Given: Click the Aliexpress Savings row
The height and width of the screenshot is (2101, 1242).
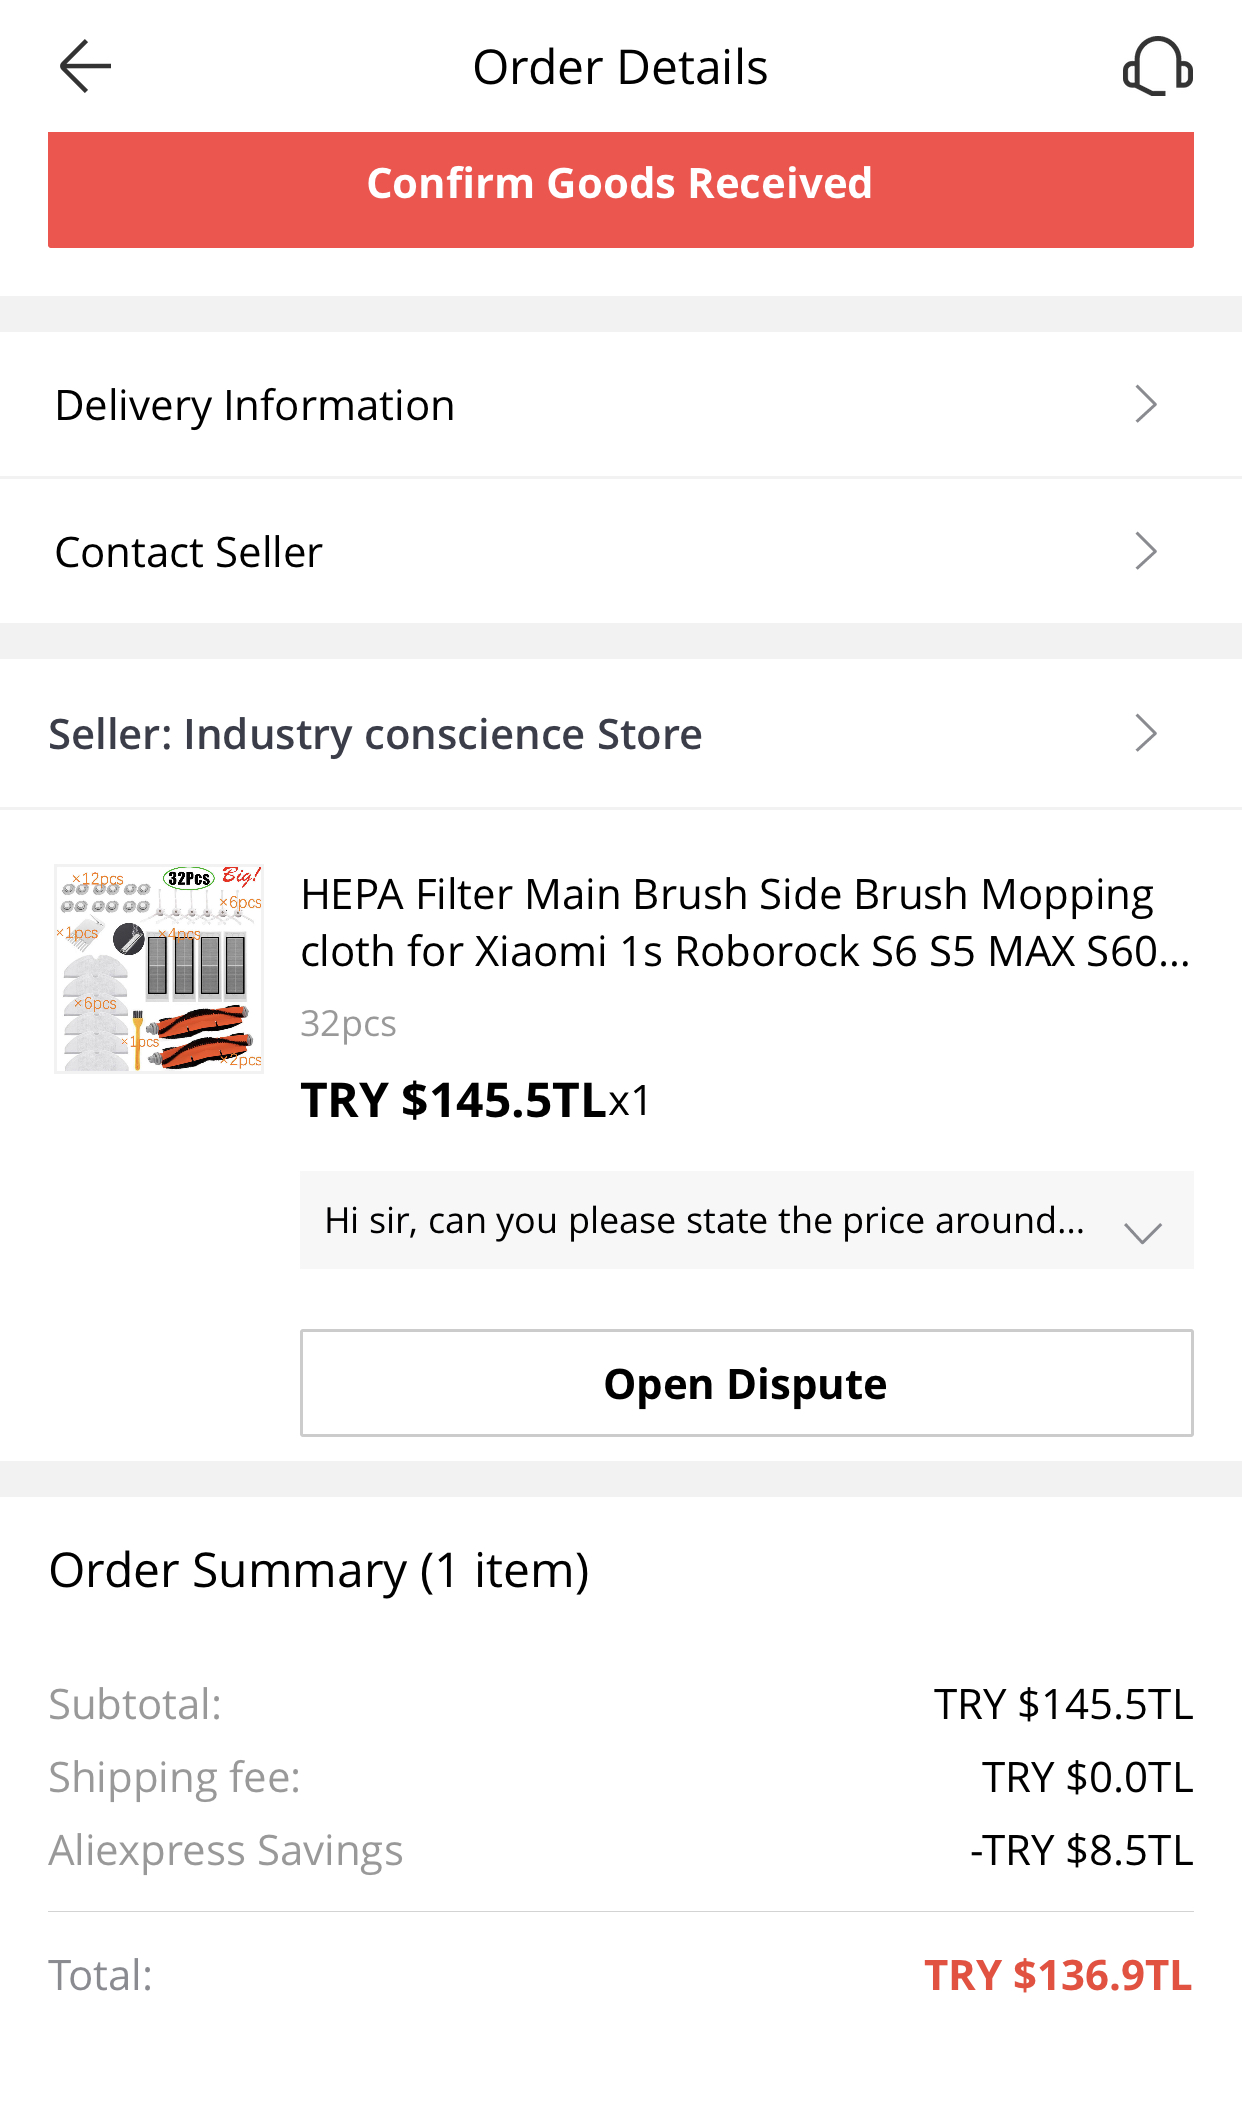Looking at the screenshot, I should click(621, 1851).
